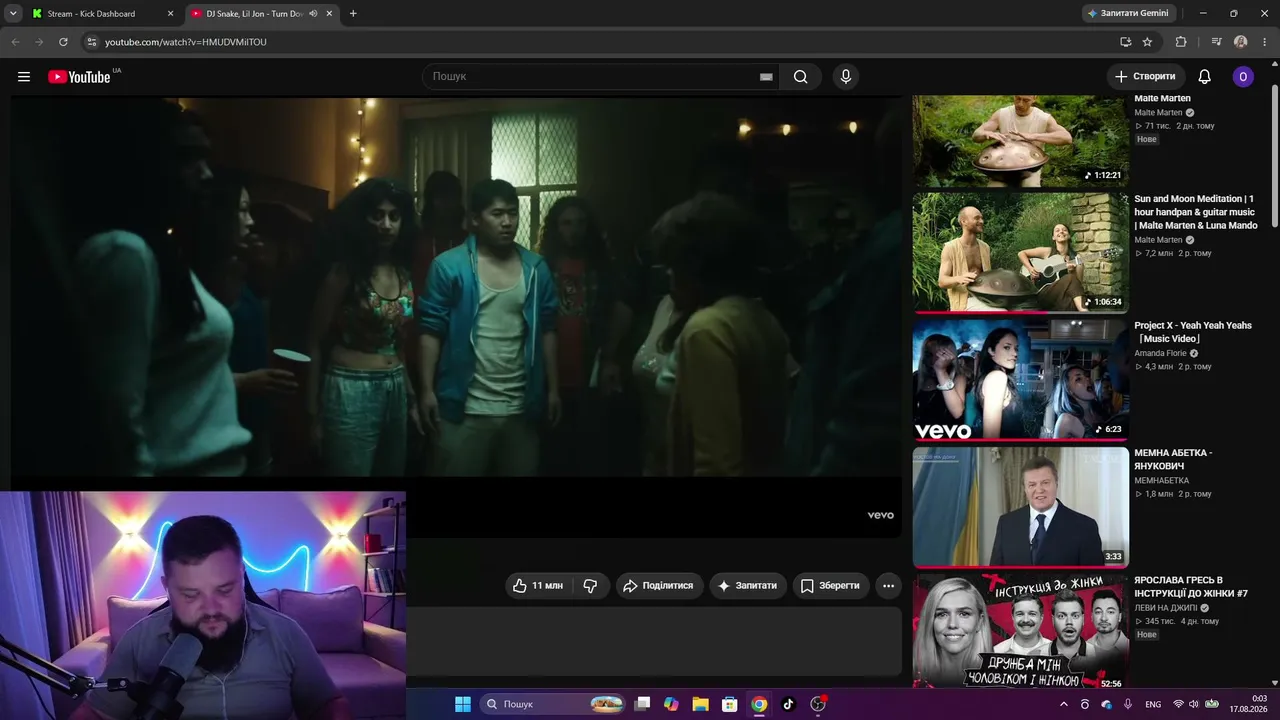Open the Chrome profile avatar
Image resolution: width=1280 pixels, height=720 pixels.
point(1241,42)
